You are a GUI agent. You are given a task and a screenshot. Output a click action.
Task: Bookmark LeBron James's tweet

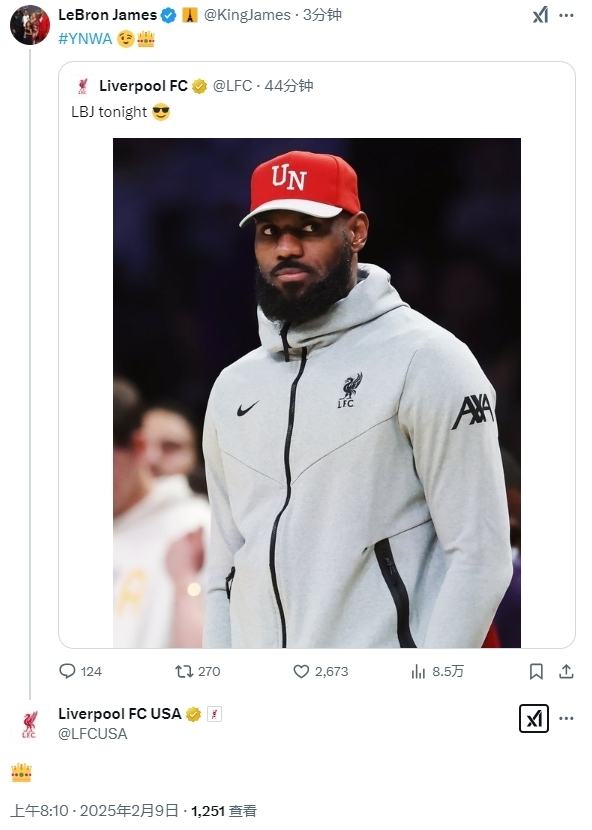pos(536,671)
